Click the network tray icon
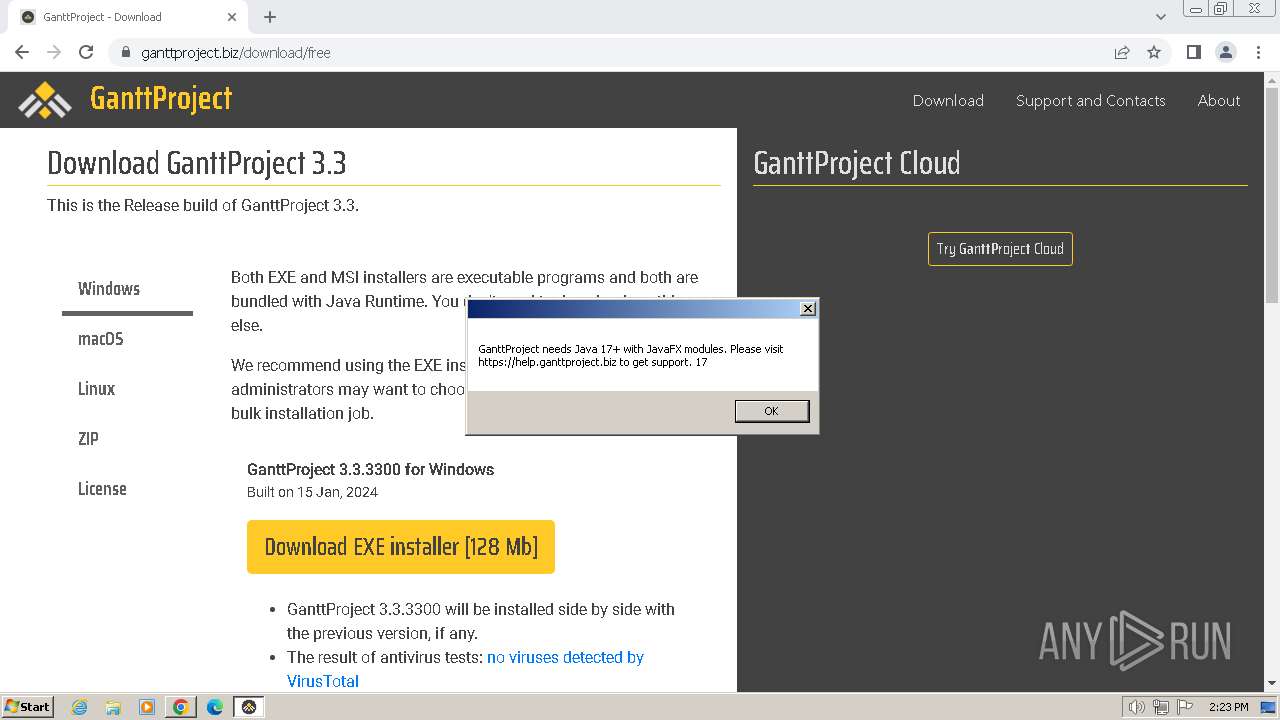Viewport: 1280px width, 720px height. pos(1161,707)
